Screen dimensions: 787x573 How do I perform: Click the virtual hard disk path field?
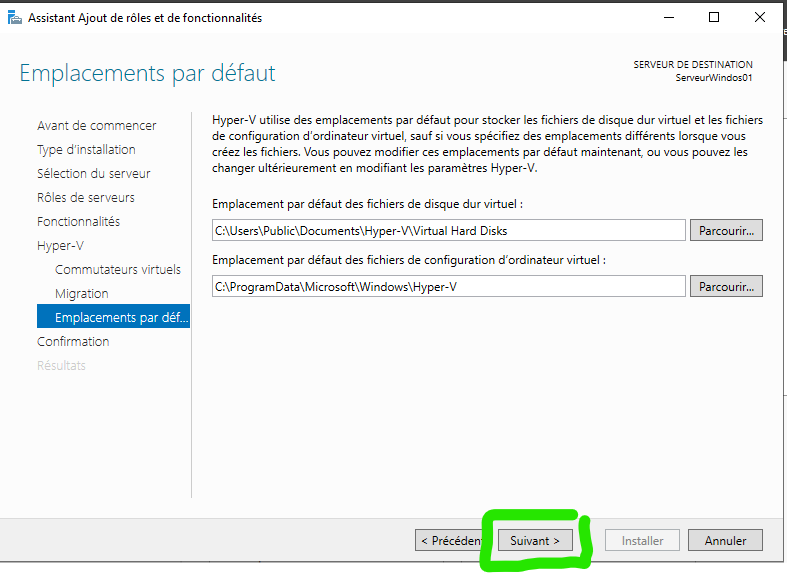(x=448, y=230)
